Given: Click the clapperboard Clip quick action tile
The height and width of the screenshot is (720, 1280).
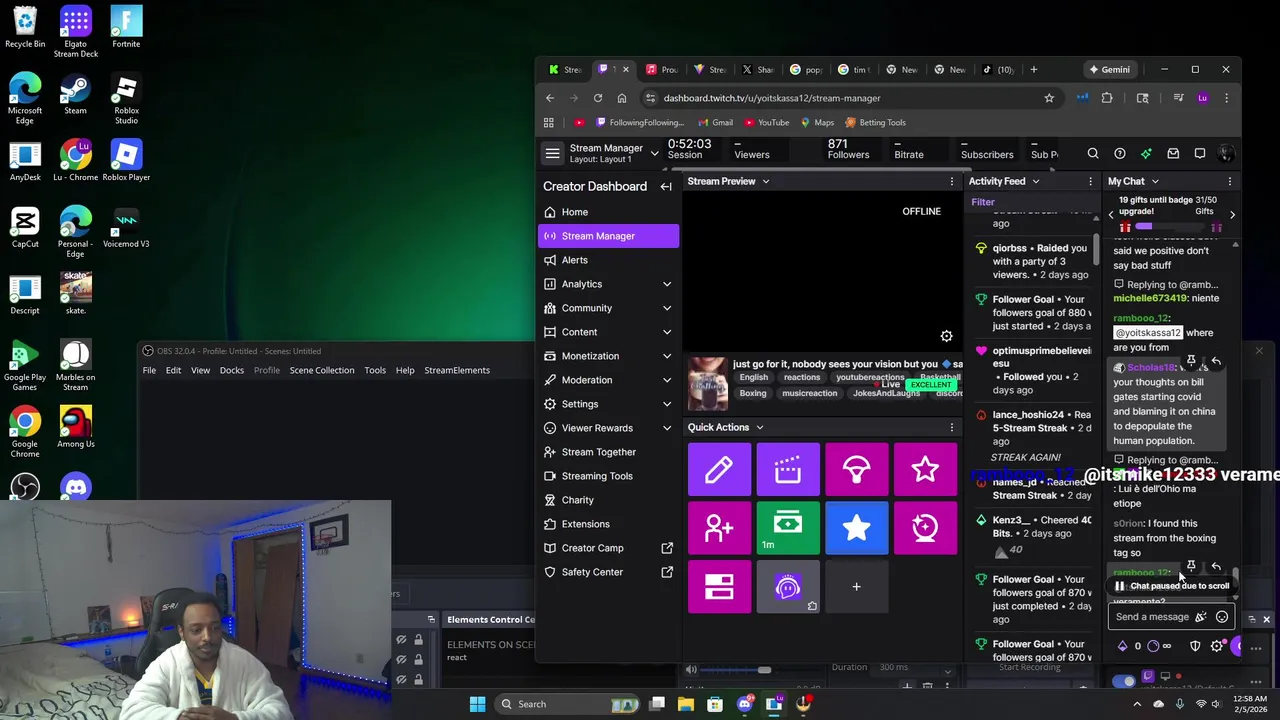Looking at the screenshot, I should click(x=788, y=469).
